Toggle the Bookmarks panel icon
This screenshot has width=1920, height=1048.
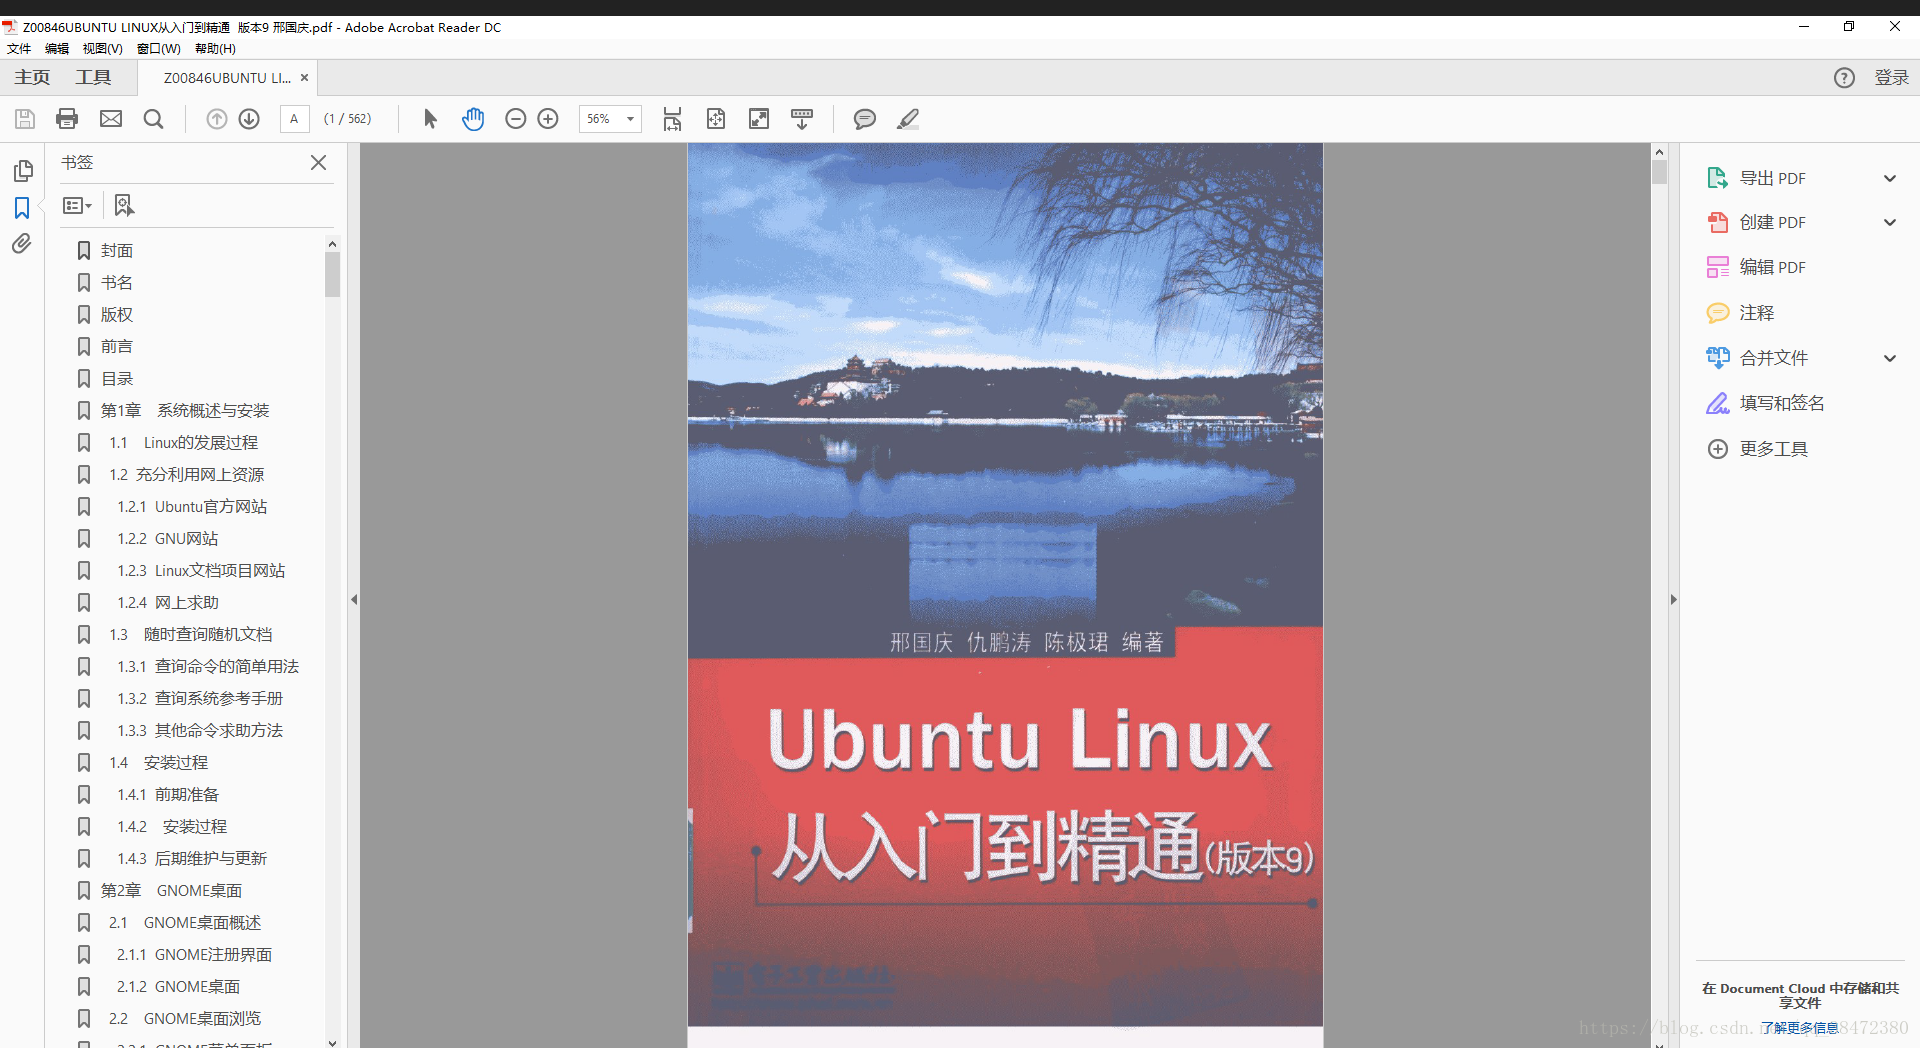[x=22, y=208]
